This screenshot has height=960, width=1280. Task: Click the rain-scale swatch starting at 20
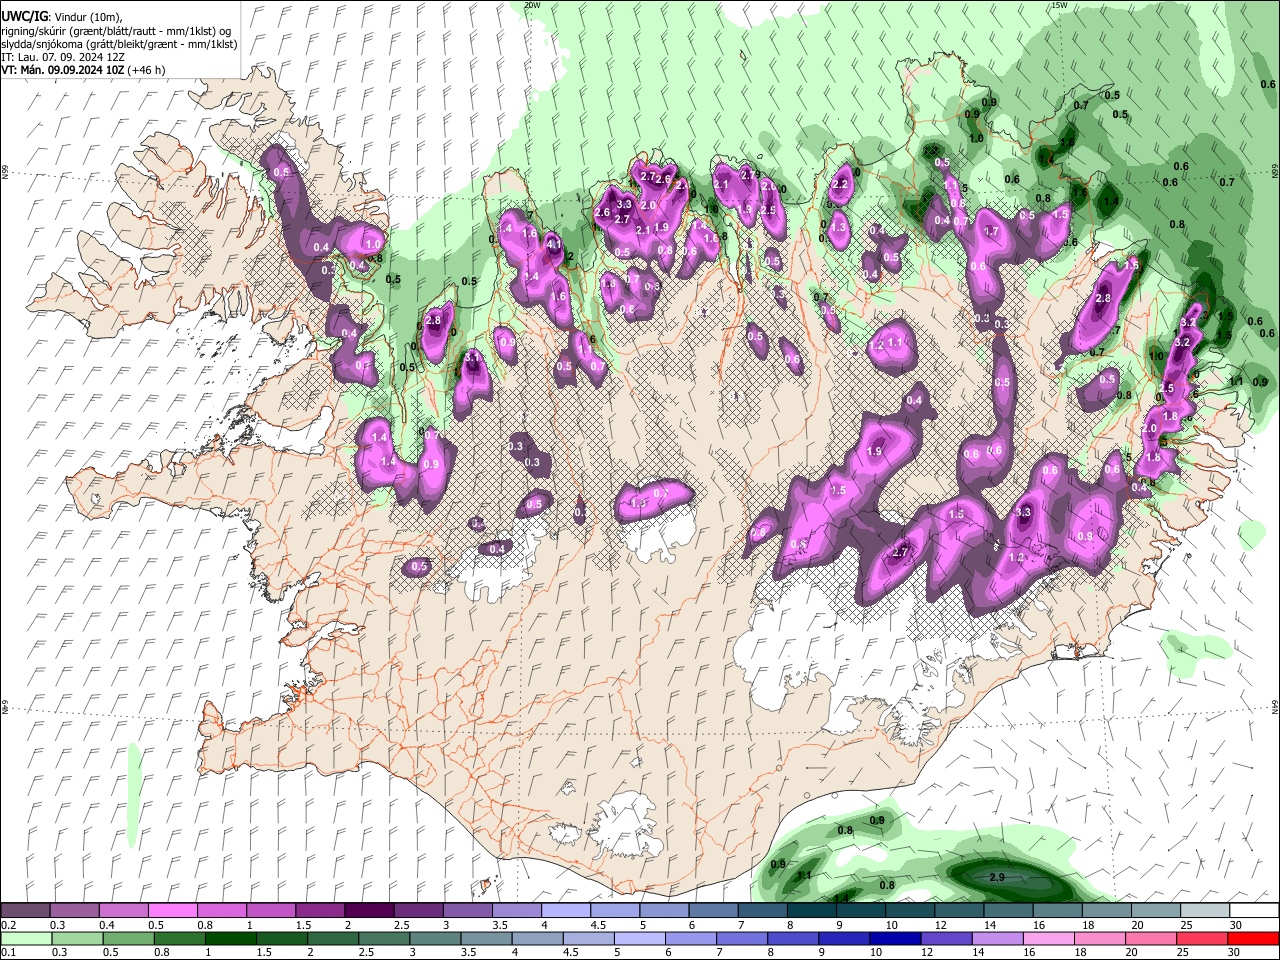click(x=1151, y=938)
